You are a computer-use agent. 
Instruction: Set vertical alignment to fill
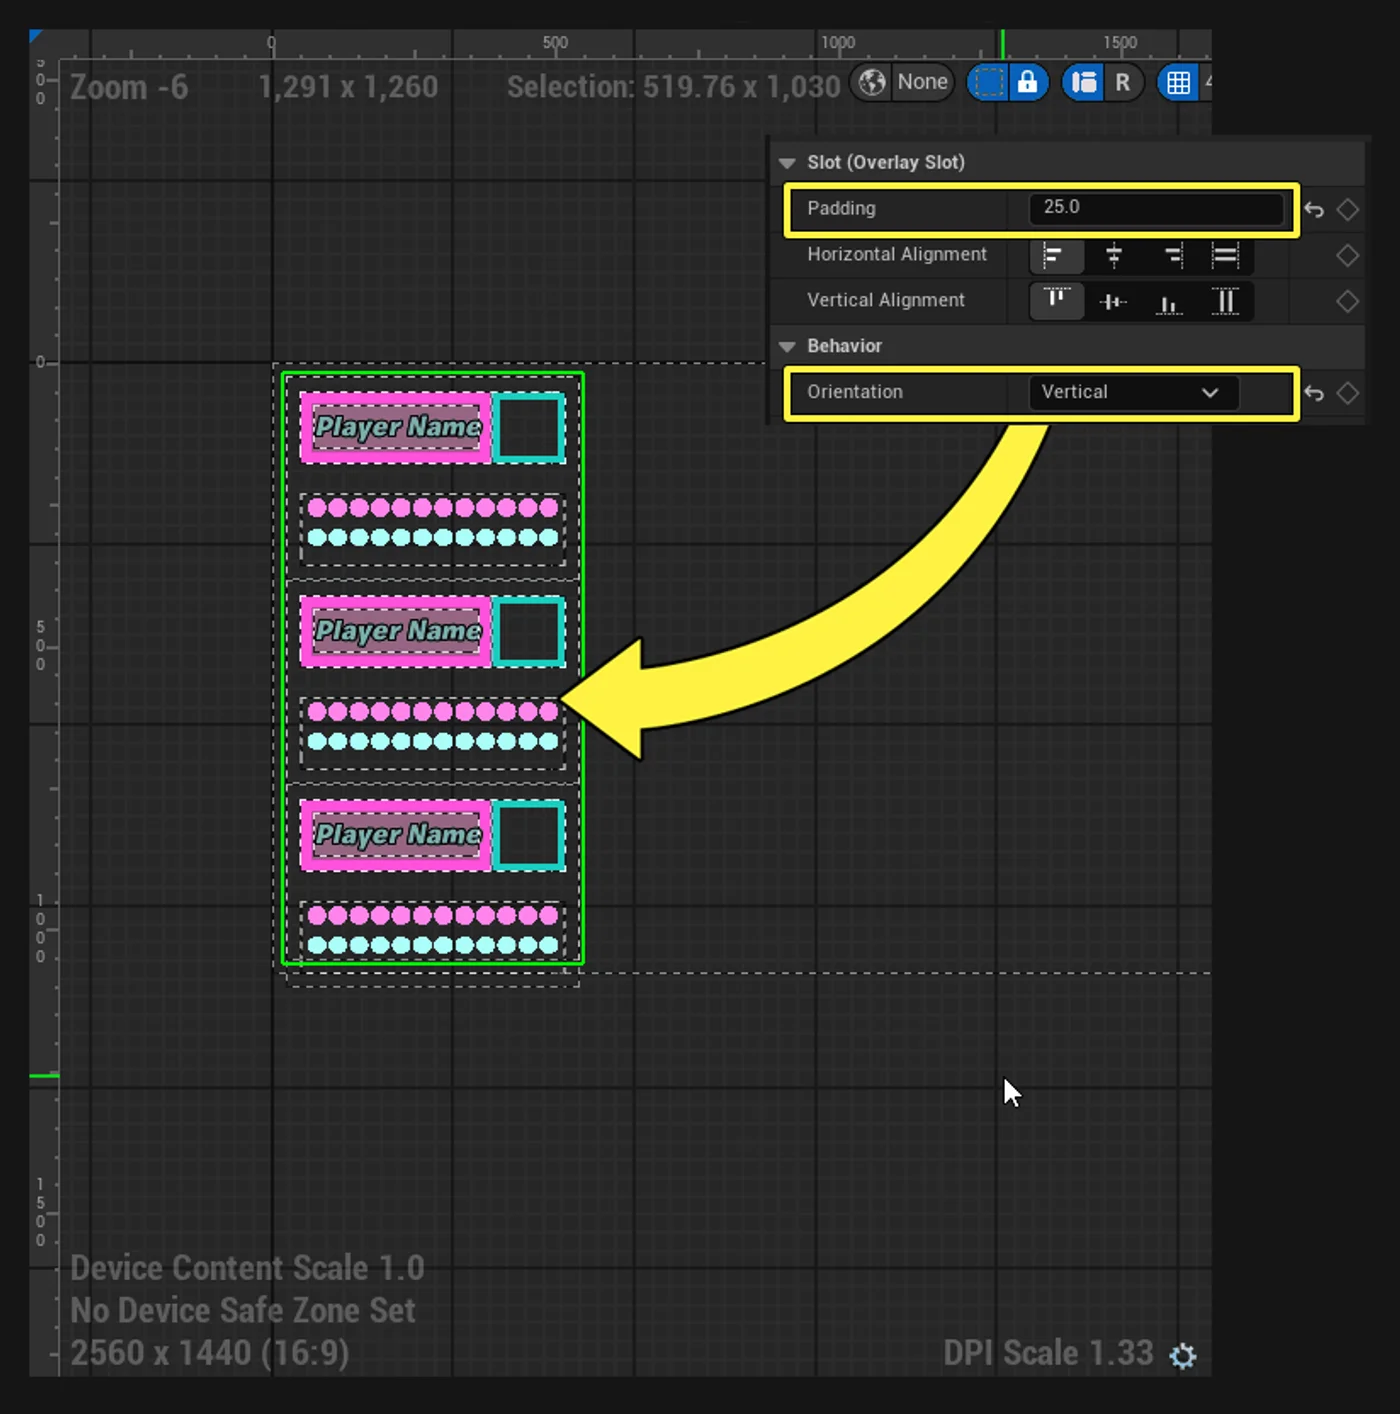(x=1226, y=301)
